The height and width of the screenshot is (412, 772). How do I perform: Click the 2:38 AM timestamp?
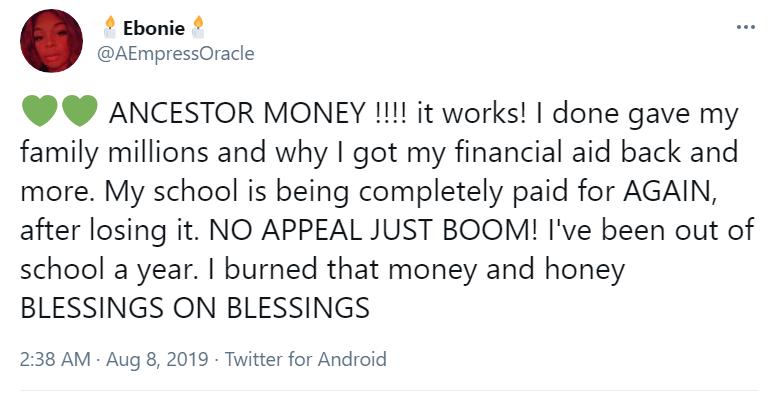(x=55, y=359)
